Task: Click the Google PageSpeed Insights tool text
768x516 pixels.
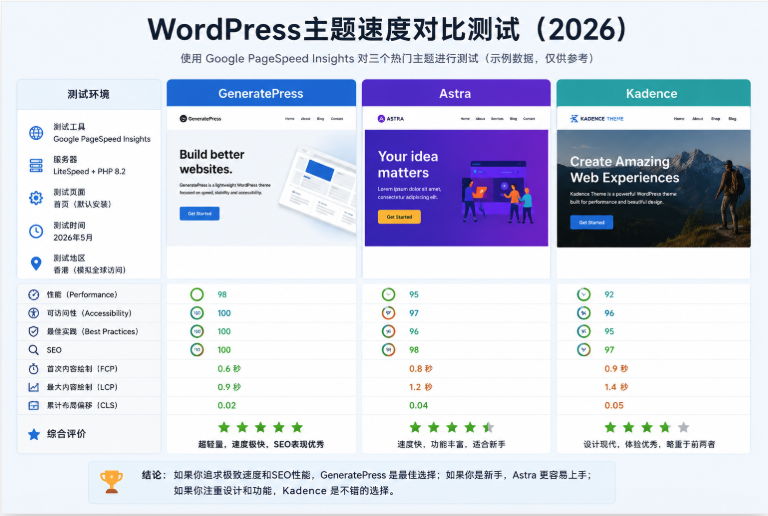Action: (102, 139)
